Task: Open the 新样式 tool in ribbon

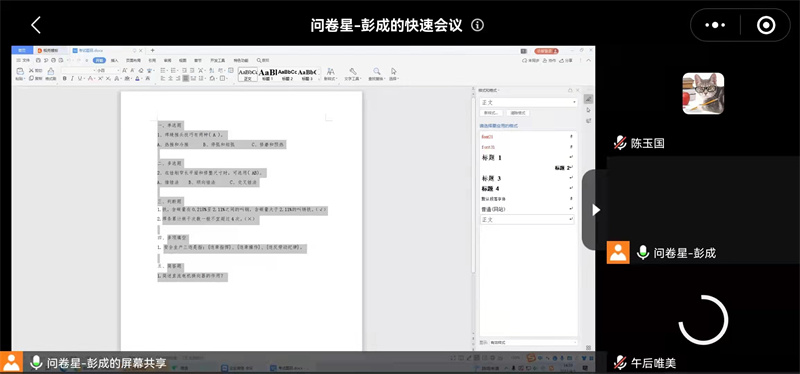Action: (330, 74)
